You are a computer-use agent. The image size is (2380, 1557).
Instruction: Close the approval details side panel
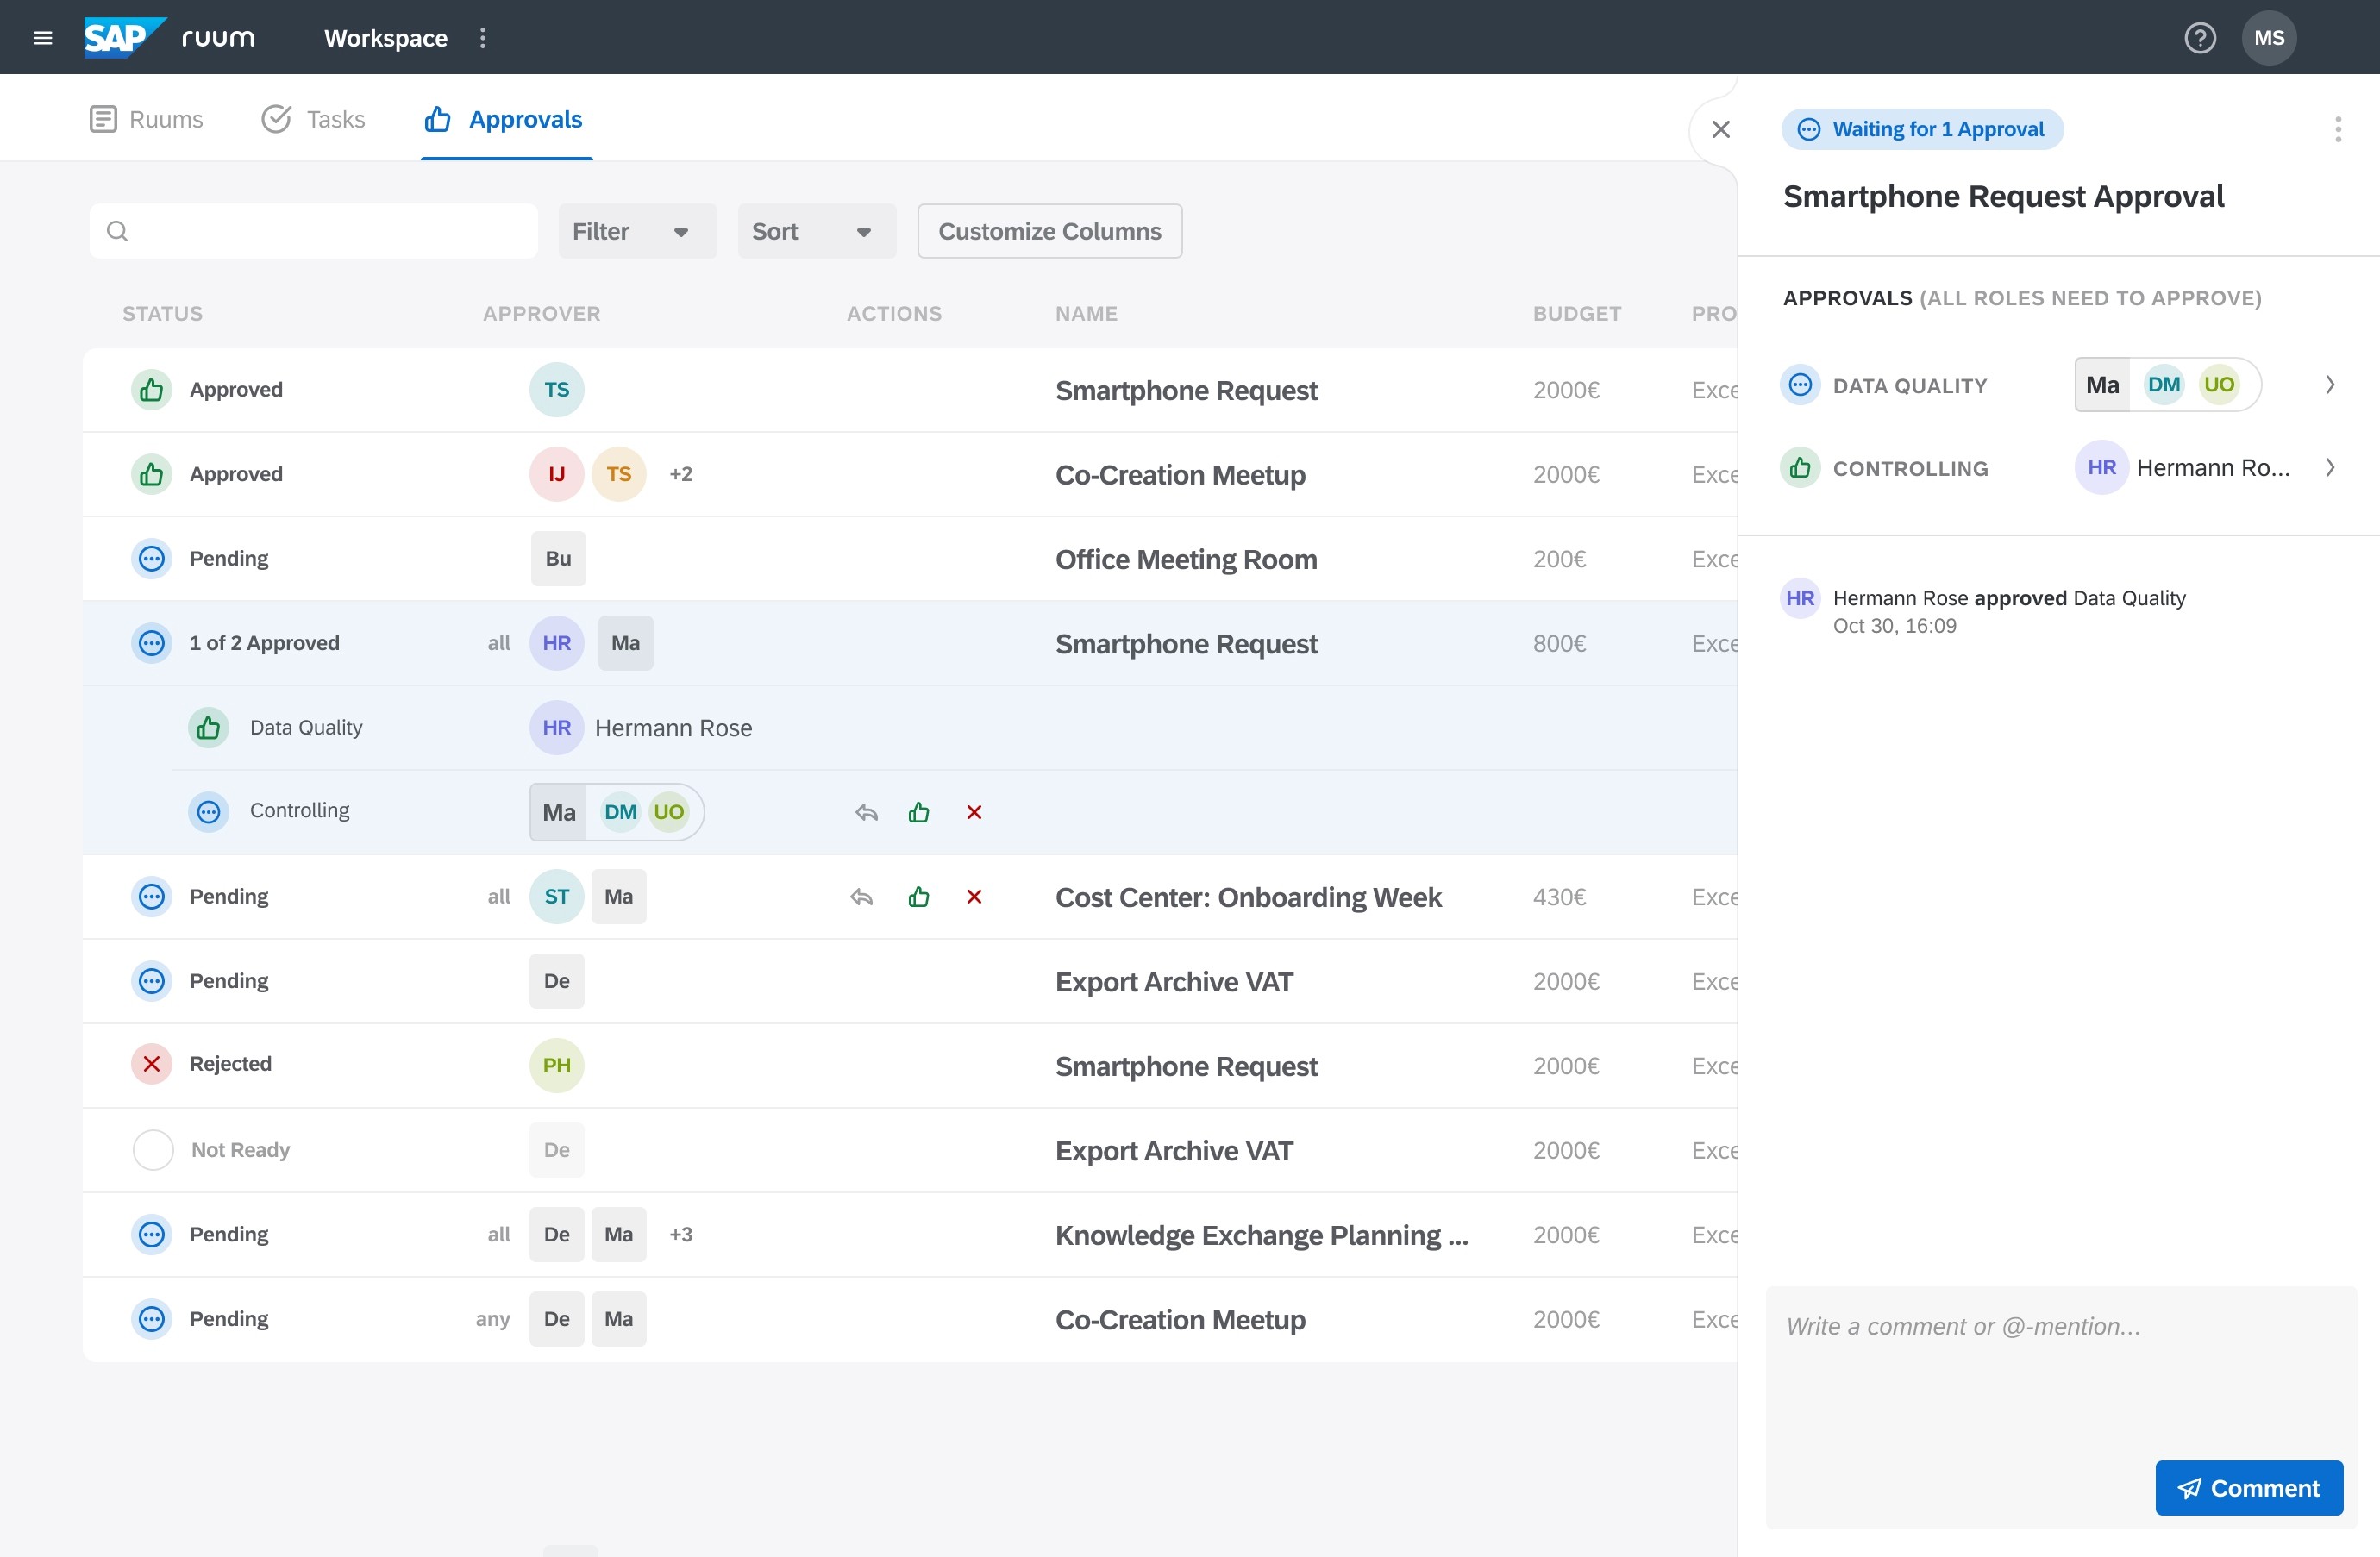[1720, 129]
